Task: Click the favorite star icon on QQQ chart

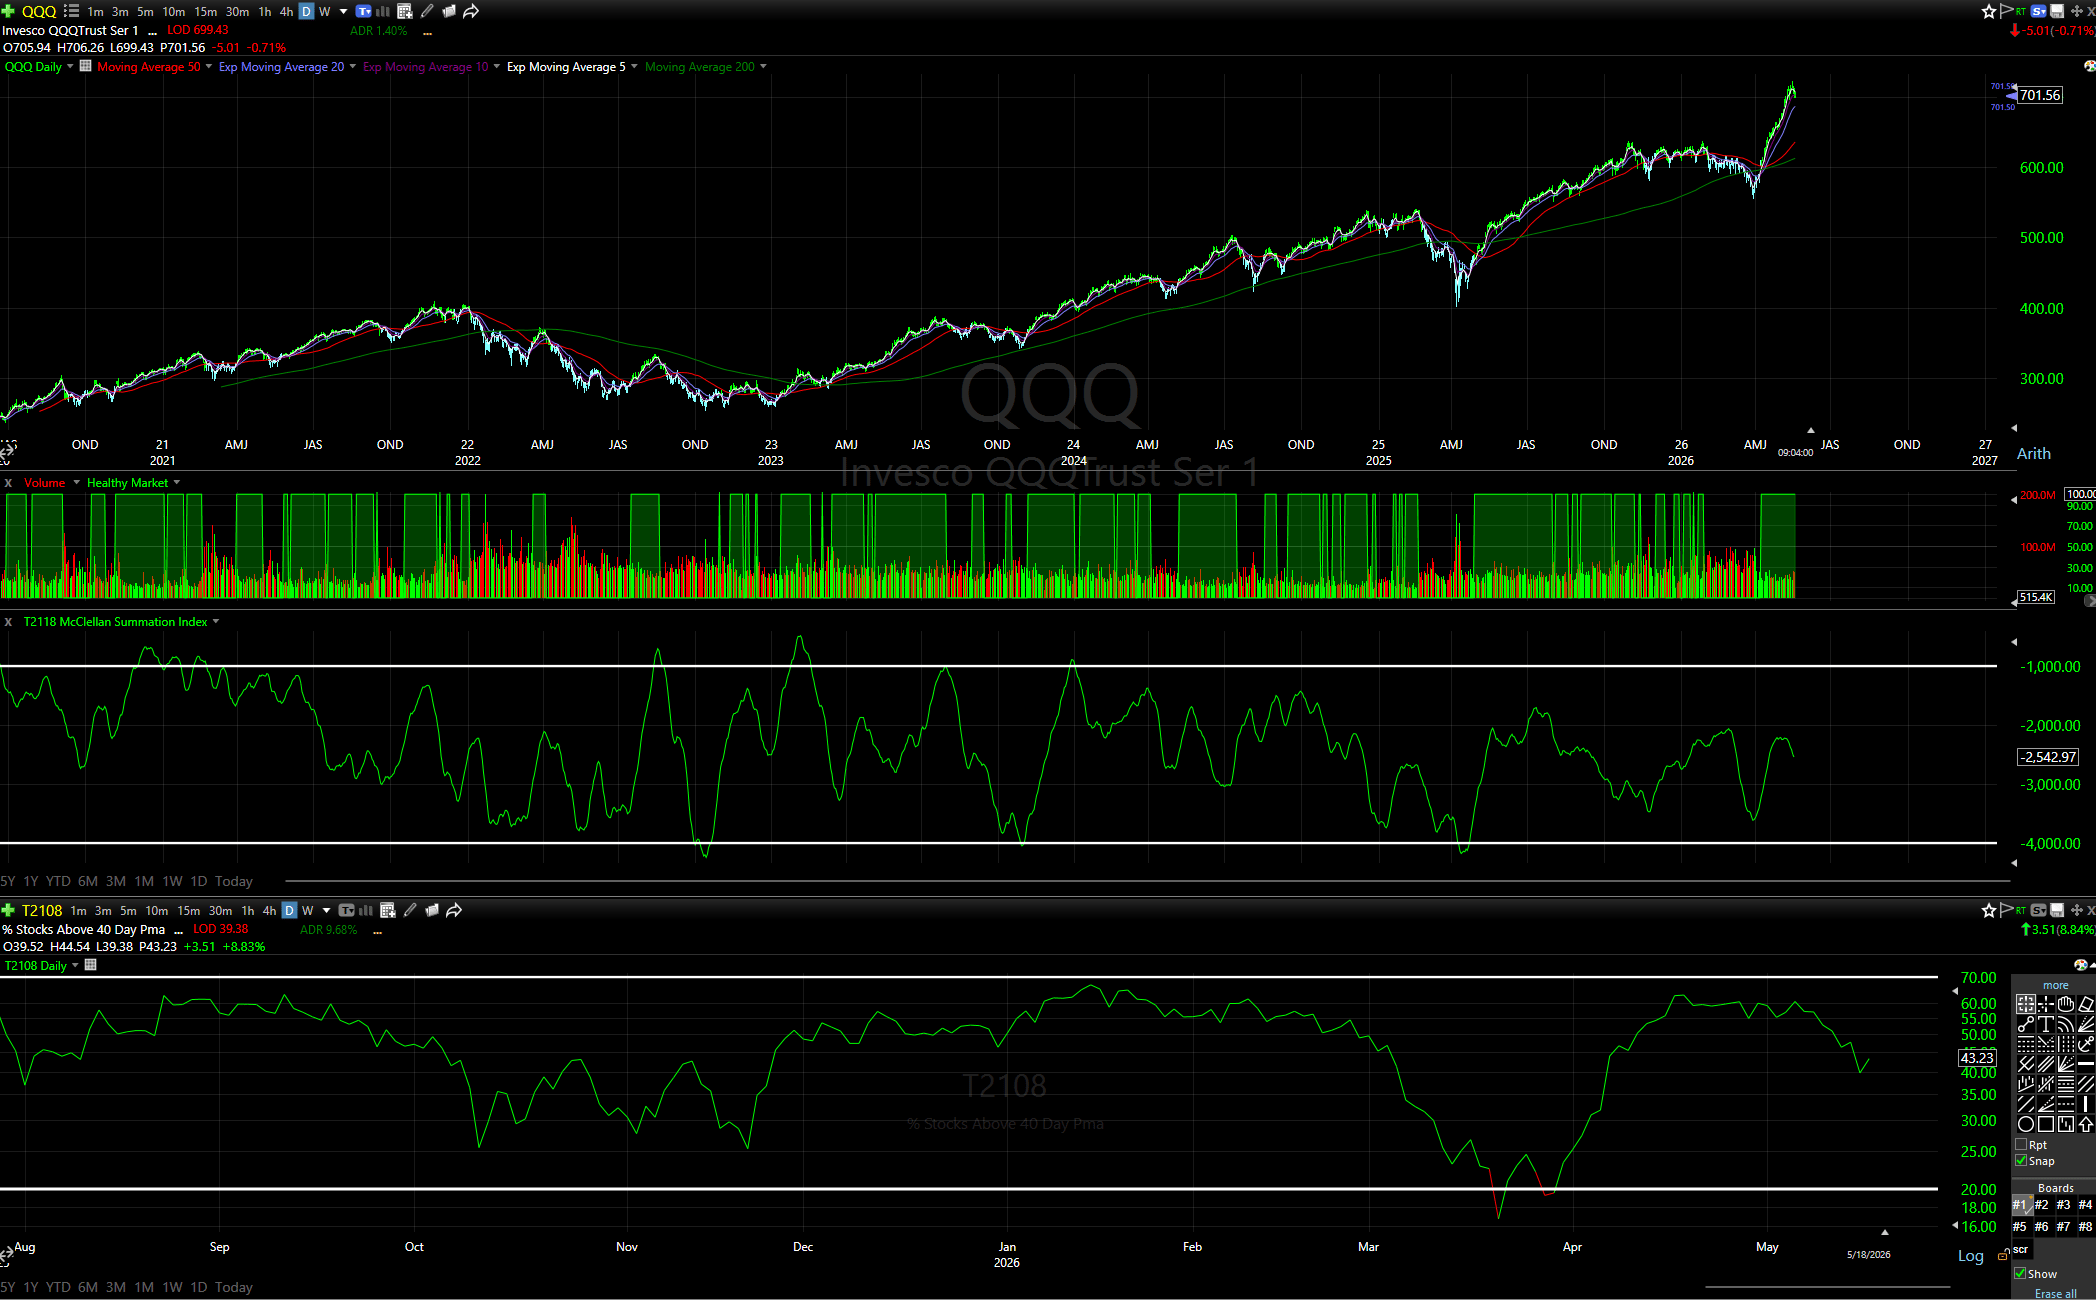Action: (x=1988, y=11)
